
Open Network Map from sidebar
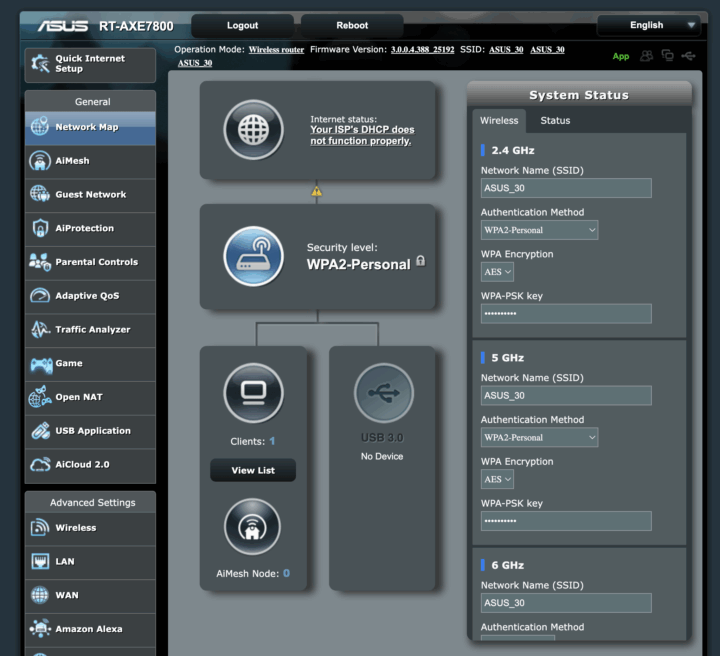90,127
